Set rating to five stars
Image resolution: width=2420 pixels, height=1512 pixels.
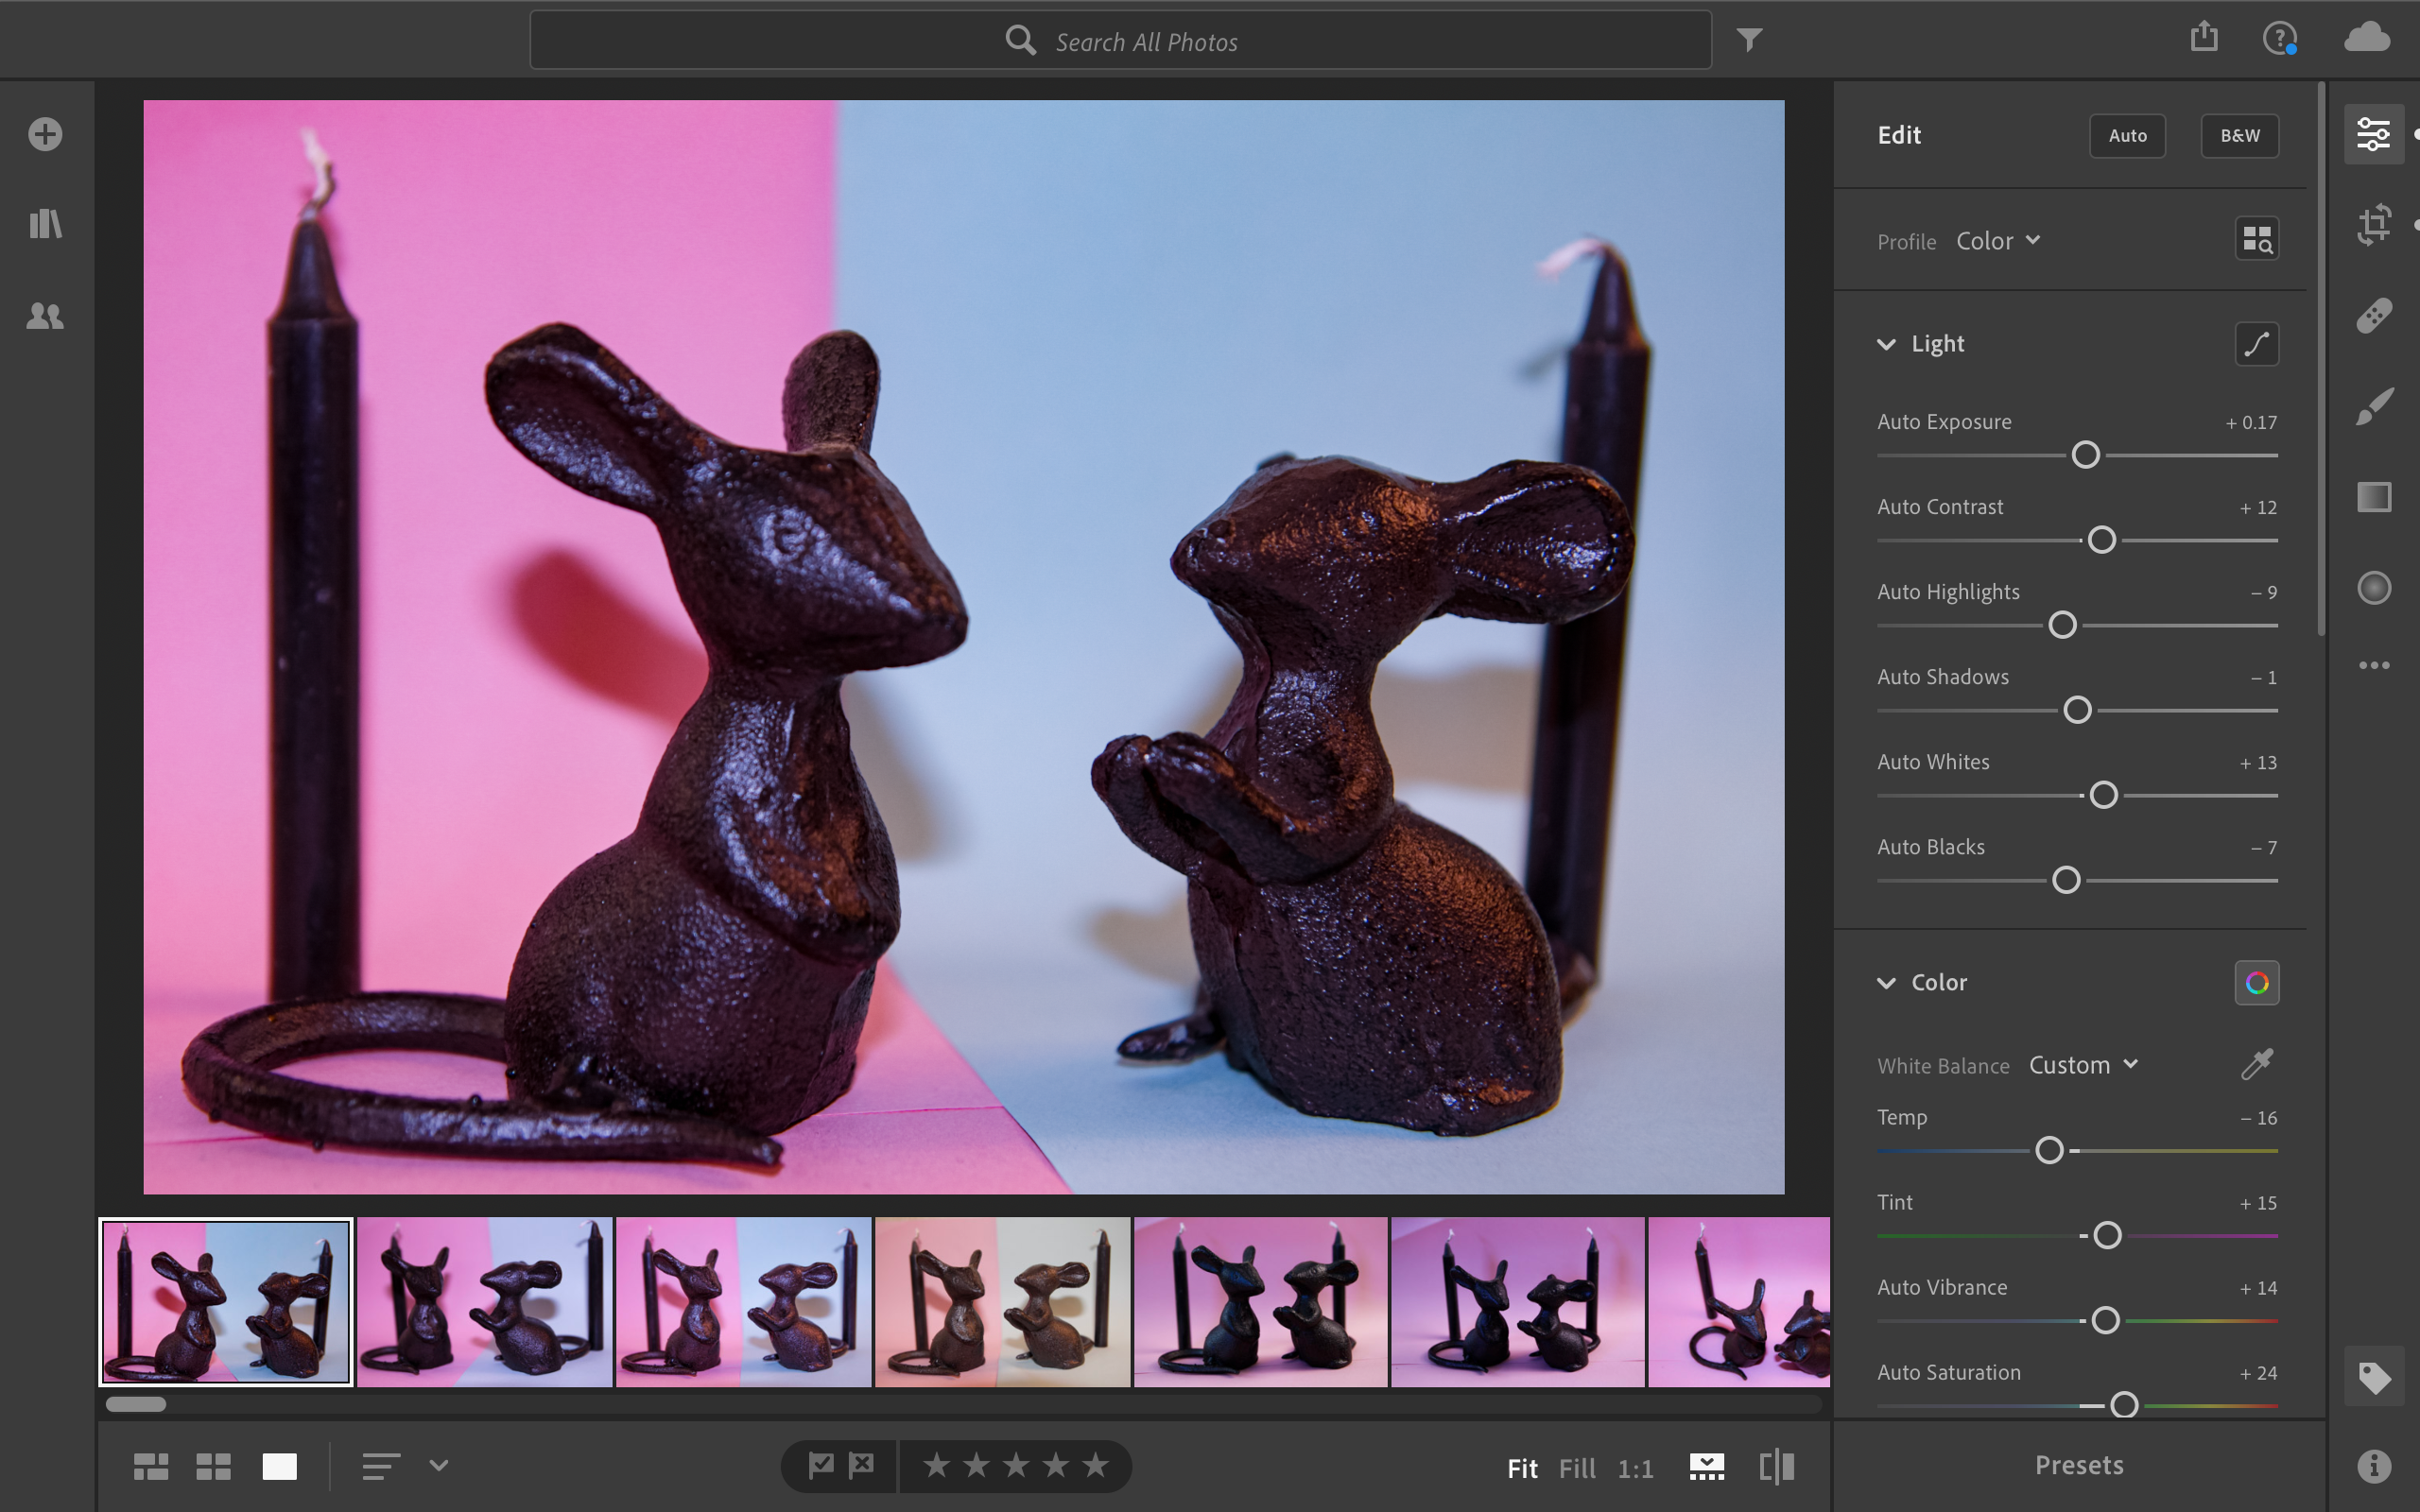click(1096, 1466)
